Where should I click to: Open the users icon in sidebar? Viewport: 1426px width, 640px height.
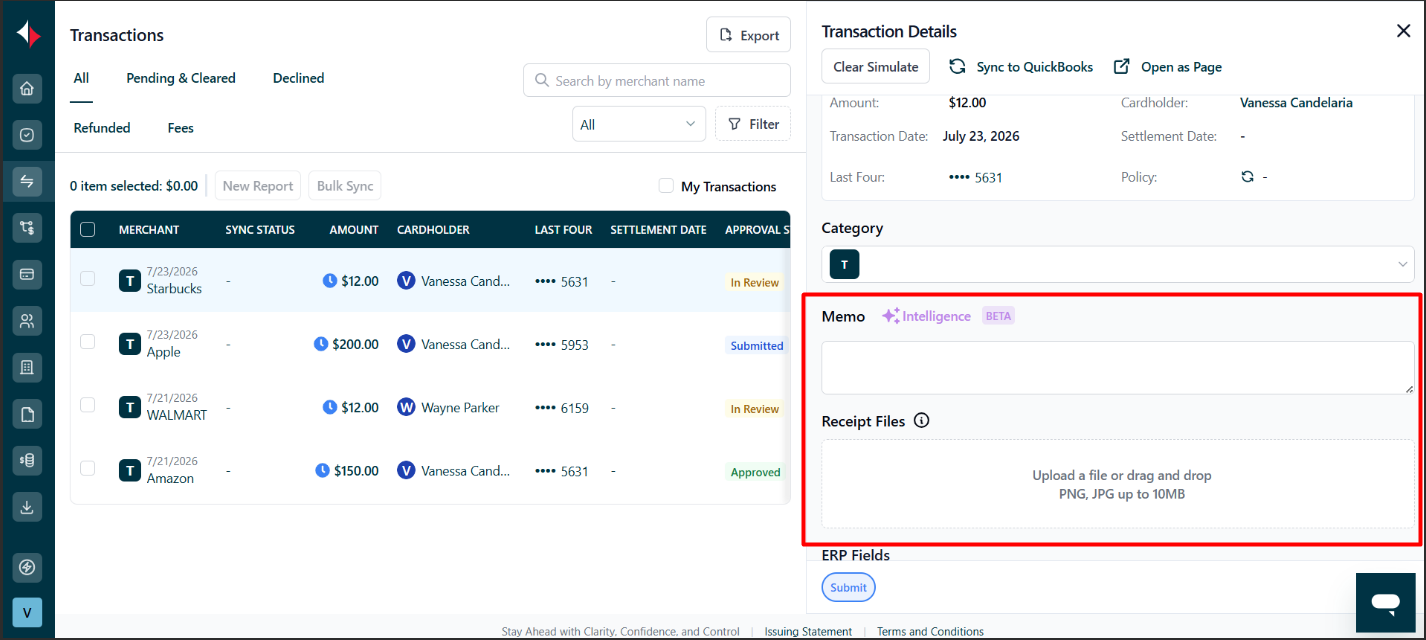[27, 321]
